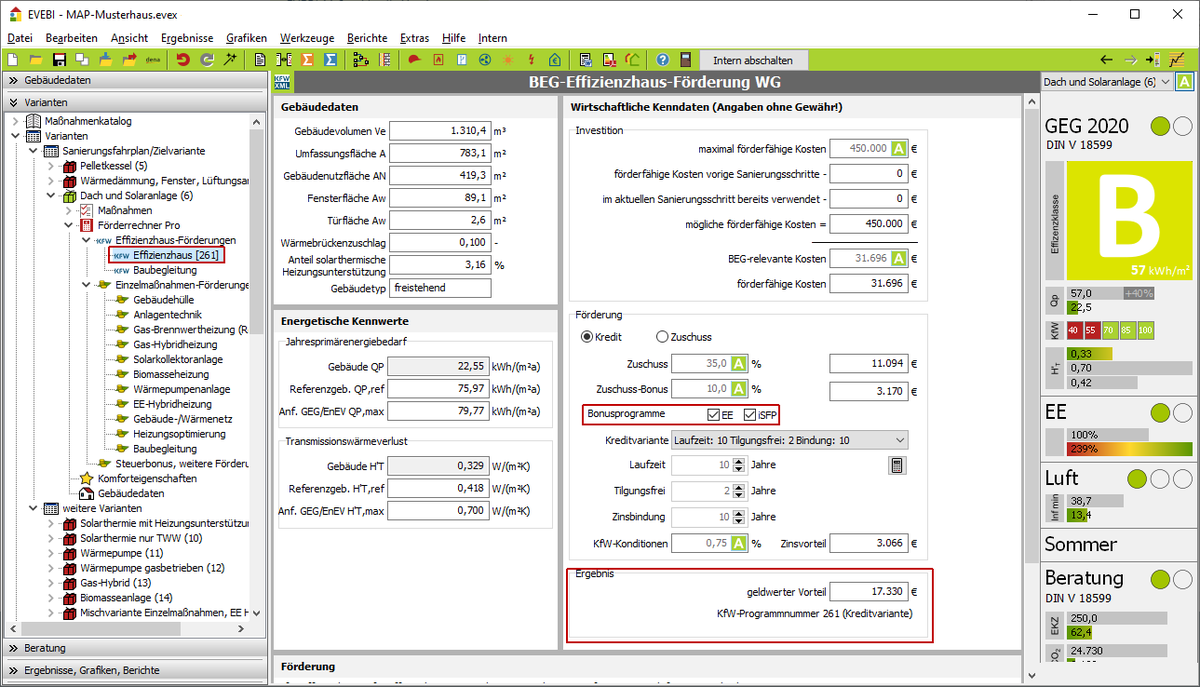Click the calculator icon in the toolbar
This screenshot has height=687, width=1200.
(685, 60)
